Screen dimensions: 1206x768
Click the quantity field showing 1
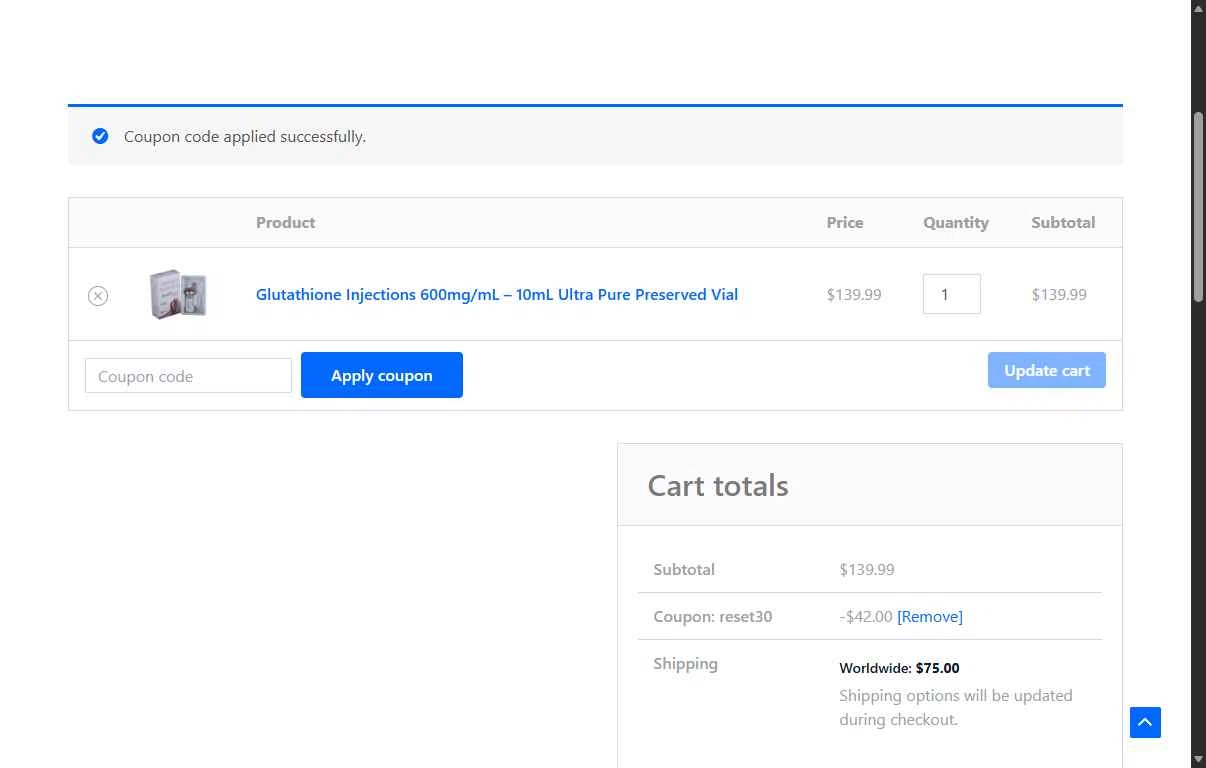[952, 294]
